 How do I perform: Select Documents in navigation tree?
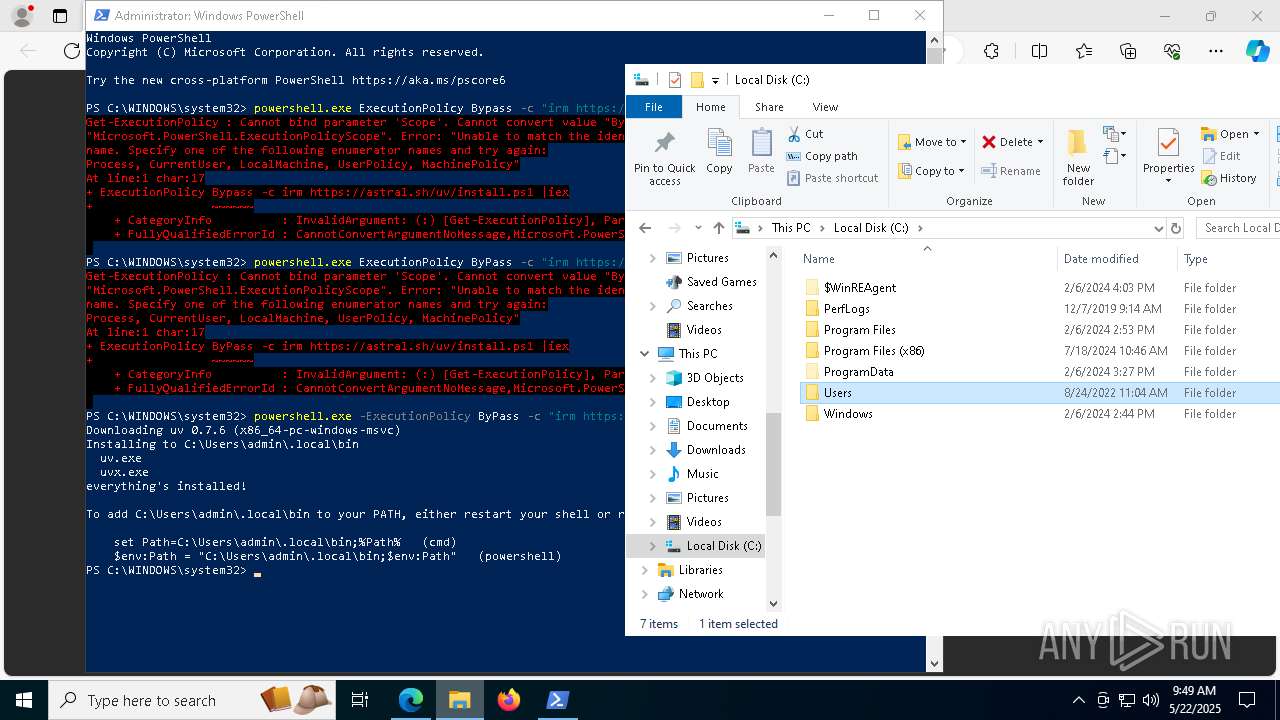717,426
